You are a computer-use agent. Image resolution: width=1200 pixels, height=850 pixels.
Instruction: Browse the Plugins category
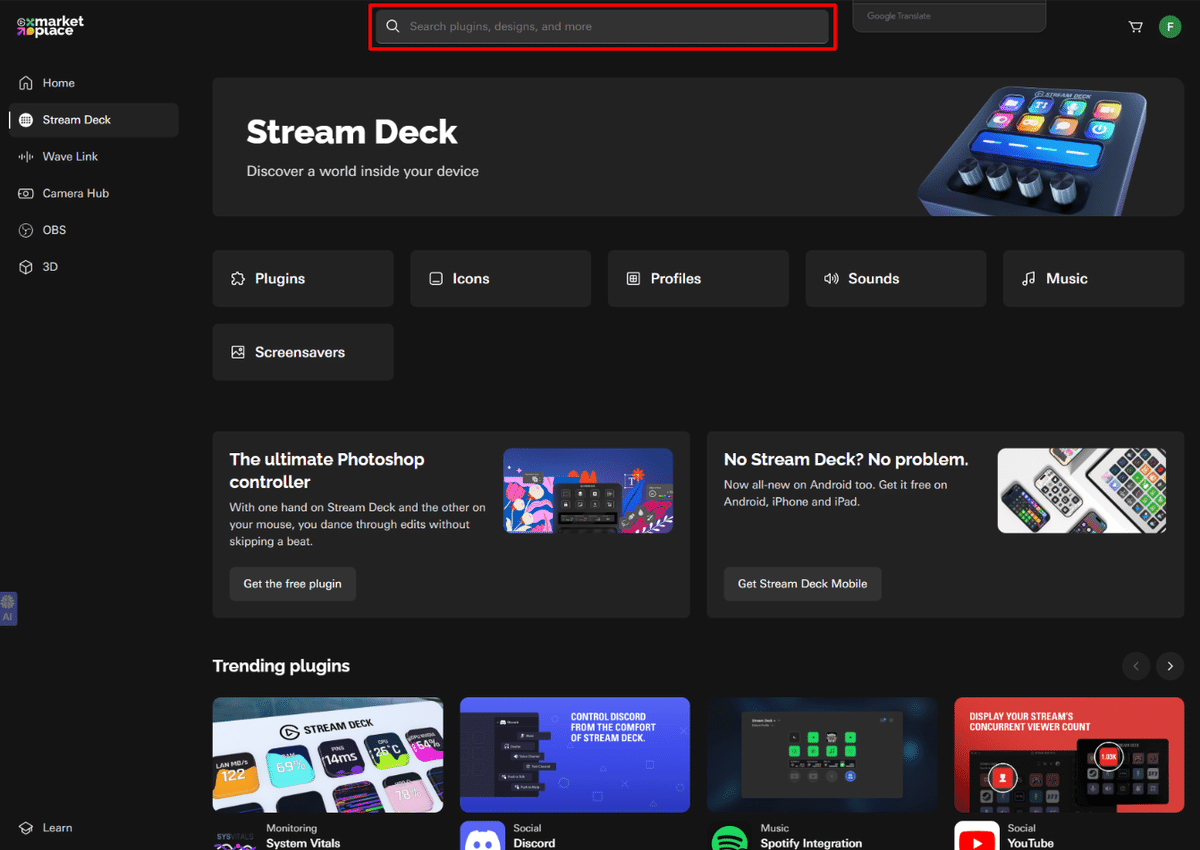[x=302, y=278]
